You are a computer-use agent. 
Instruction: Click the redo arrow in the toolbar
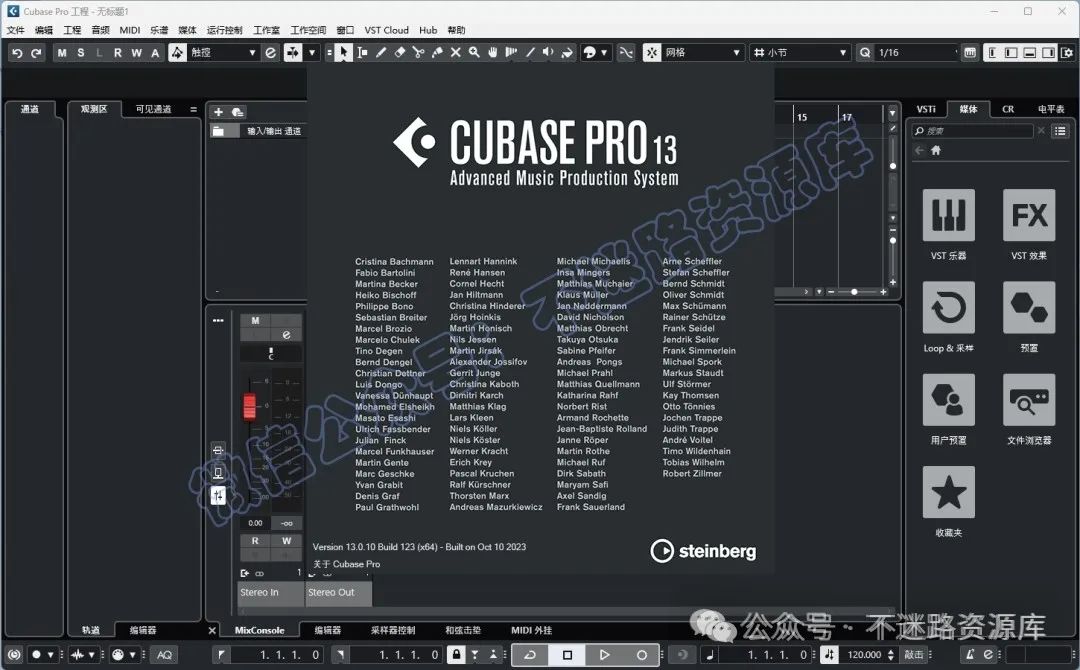pyautogui.click(x=37, y=52)
